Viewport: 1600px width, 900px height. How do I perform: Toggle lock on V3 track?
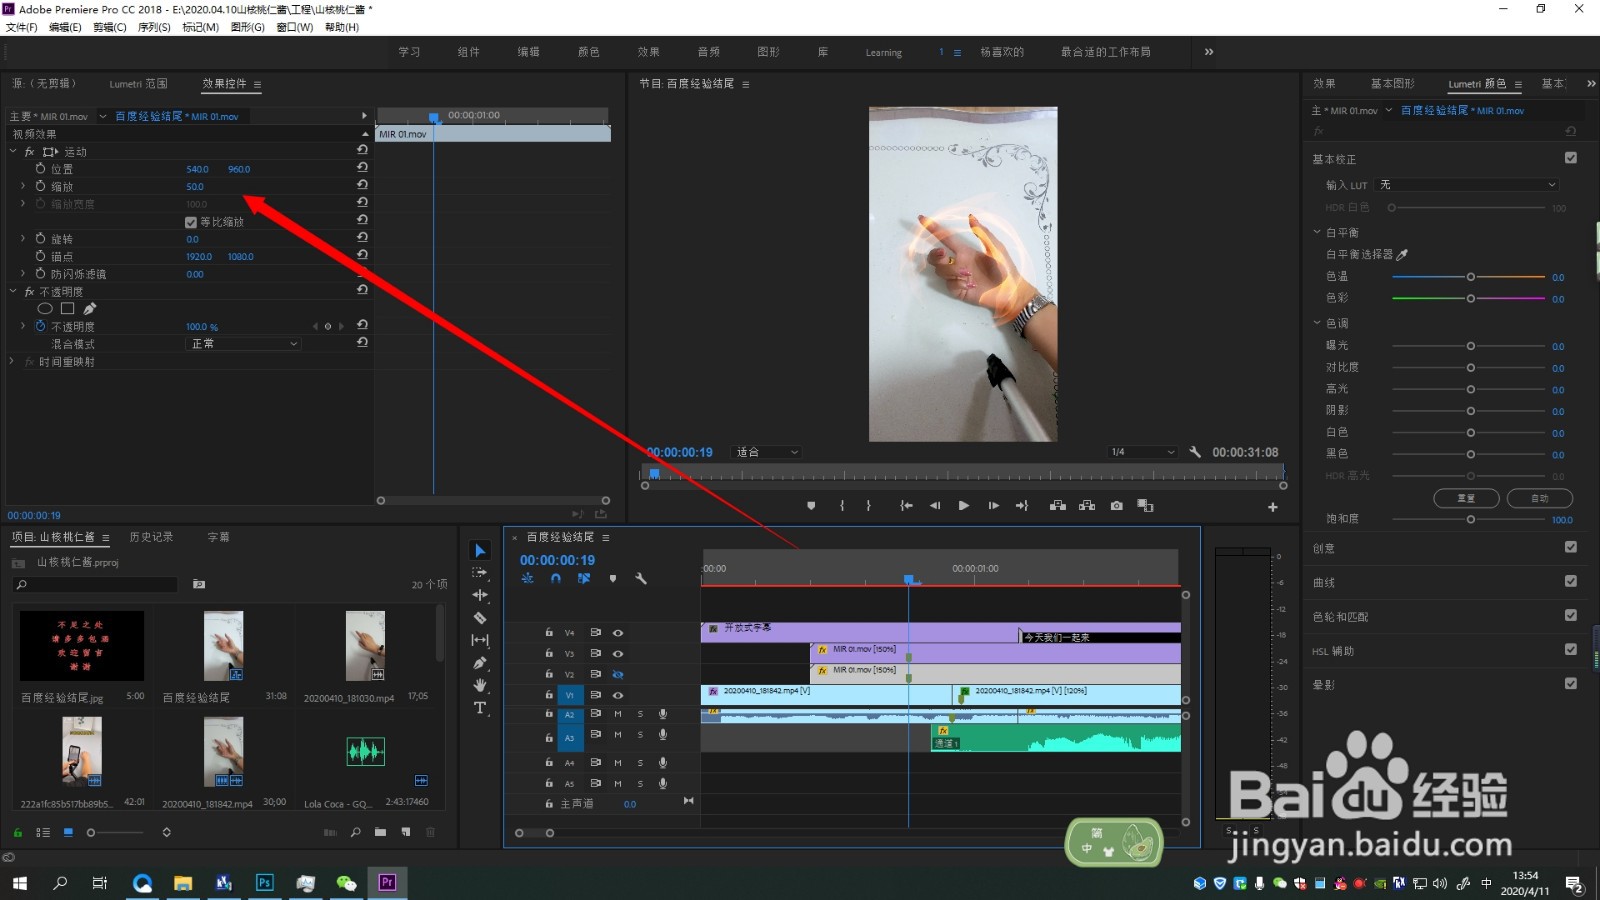click(549, 653)
